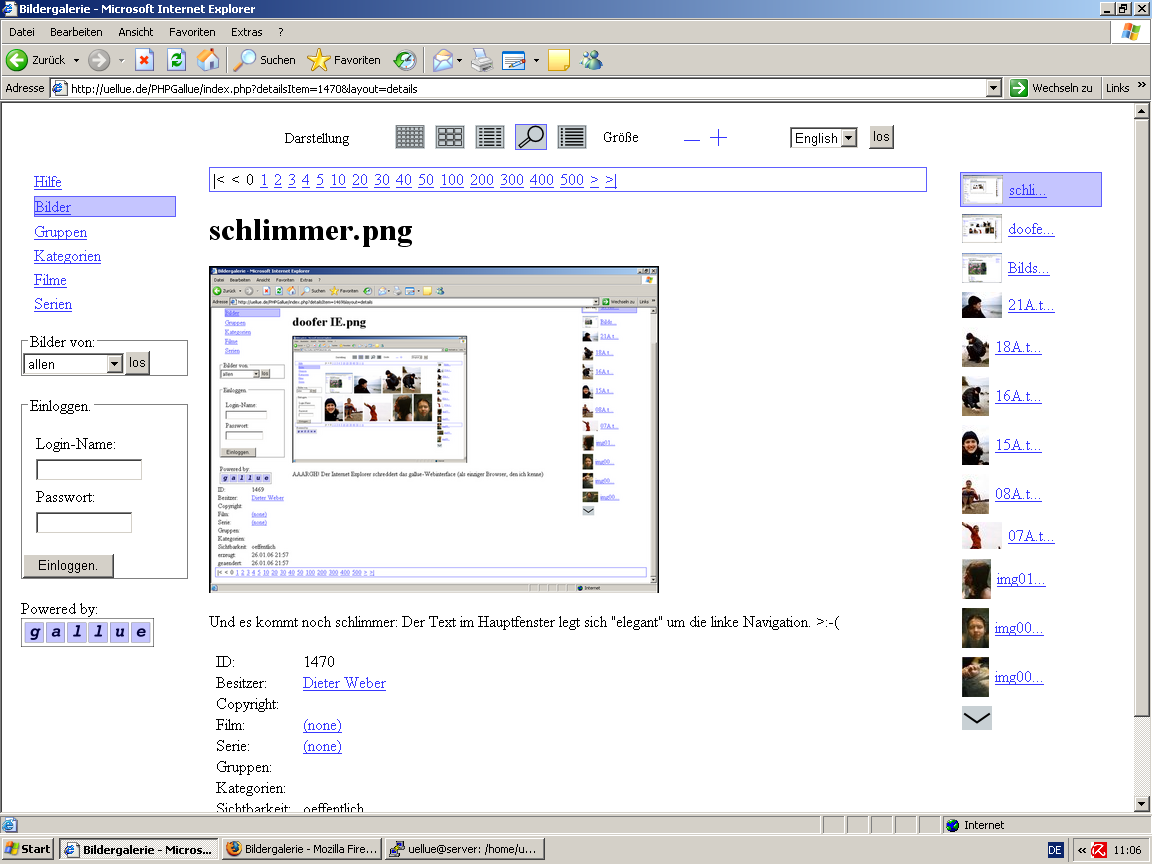Refresh the page using toolbar icon
The height and width of the screenshot is (864, 1152).
[x=176, y=60]
